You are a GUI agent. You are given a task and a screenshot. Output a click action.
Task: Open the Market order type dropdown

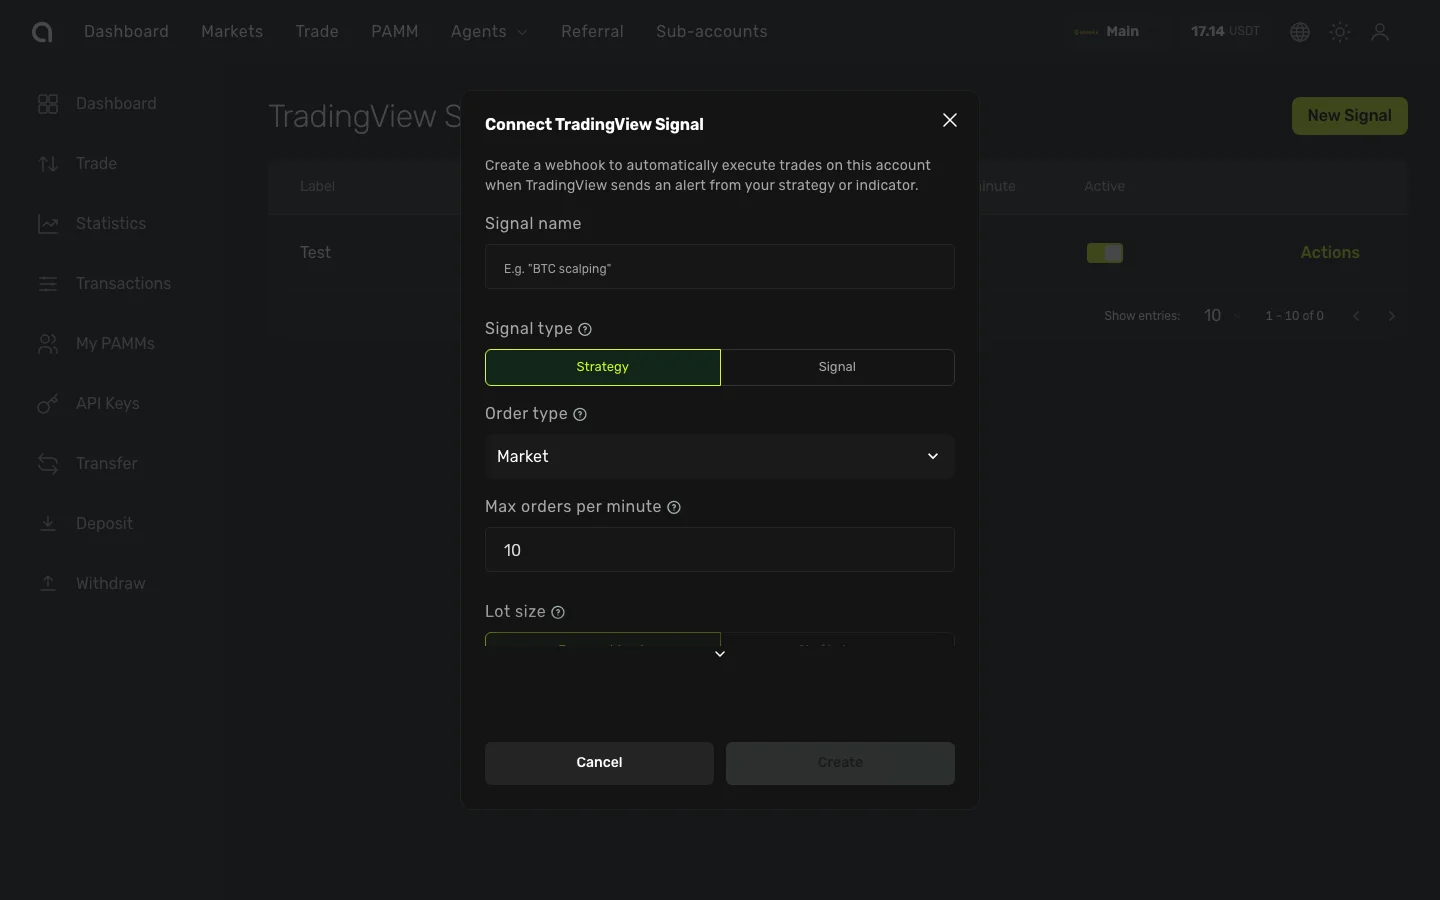click(x=718, y=456)
